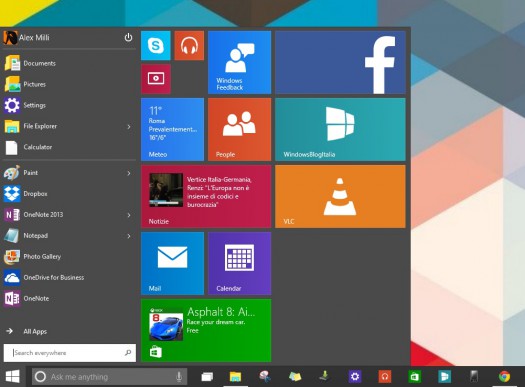The height and width of the screenshot is (387, 525).
Task: Open Paint icon on the taskbar
Action: 265,376
